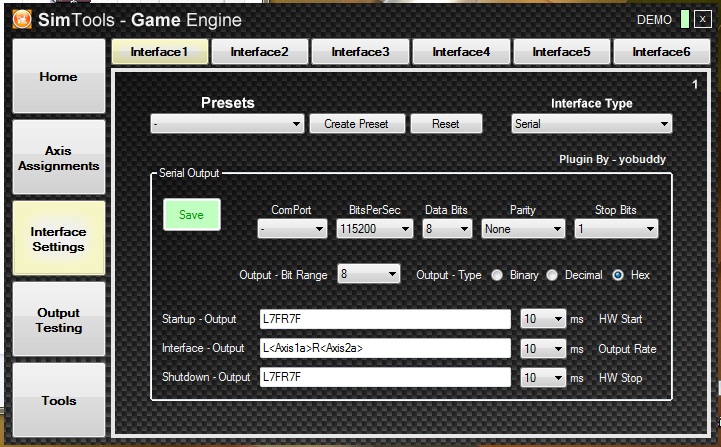Switch to Interface4 tab

coord(461,52)
